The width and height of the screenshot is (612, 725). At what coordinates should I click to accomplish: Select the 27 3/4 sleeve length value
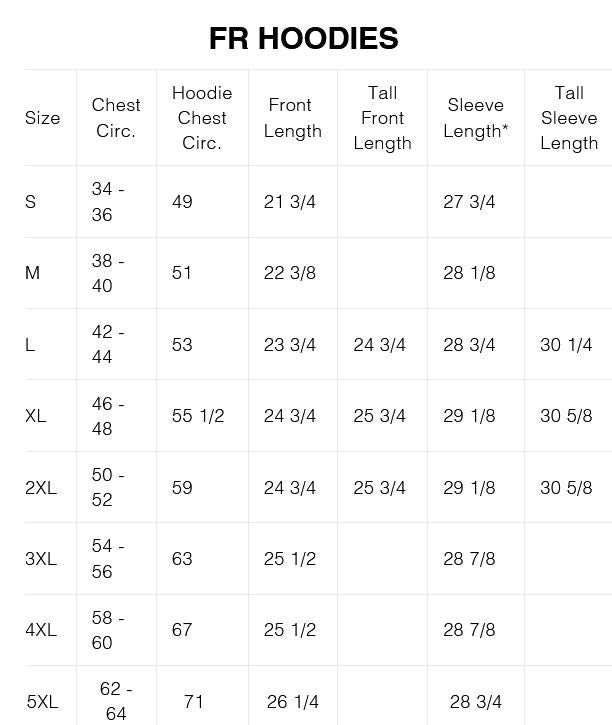click(469, 202)
